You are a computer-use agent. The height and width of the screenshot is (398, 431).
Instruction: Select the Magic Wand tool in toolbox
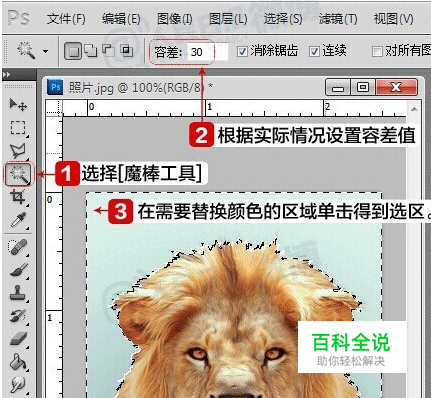tap(19, 173)
